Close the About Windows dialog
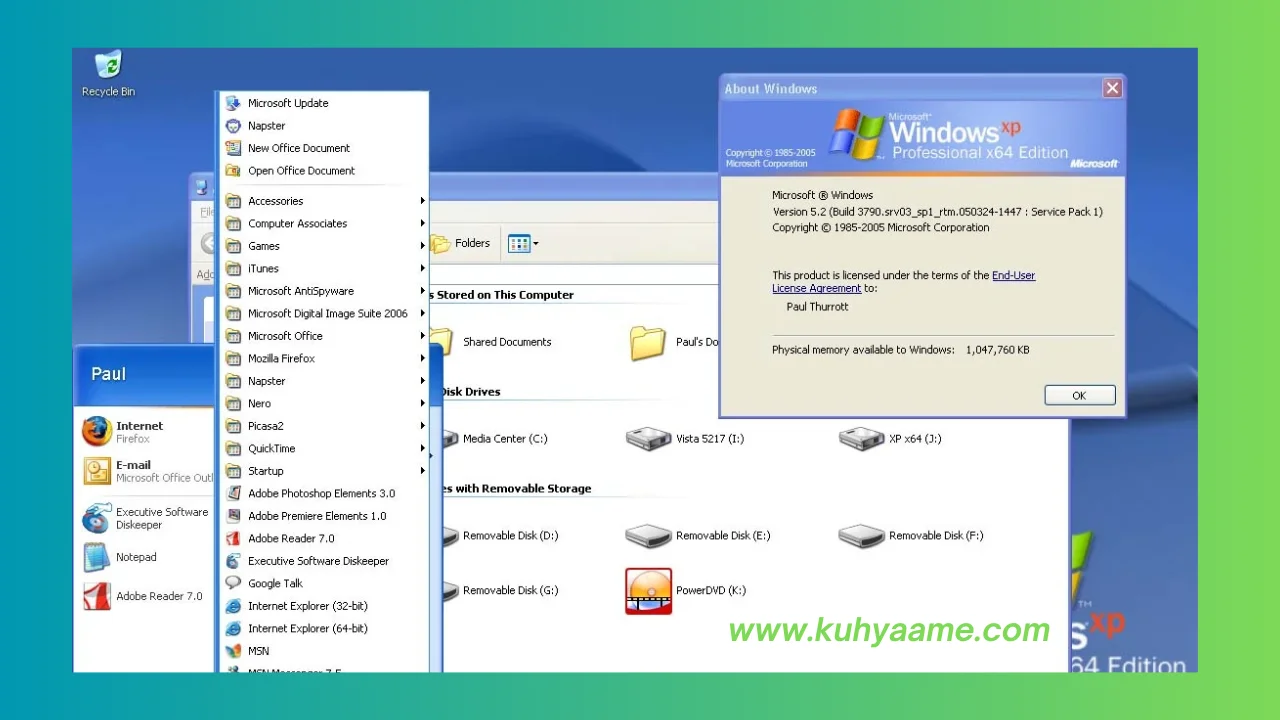Screen dimensions: 1280x720 click(1112, 88)
